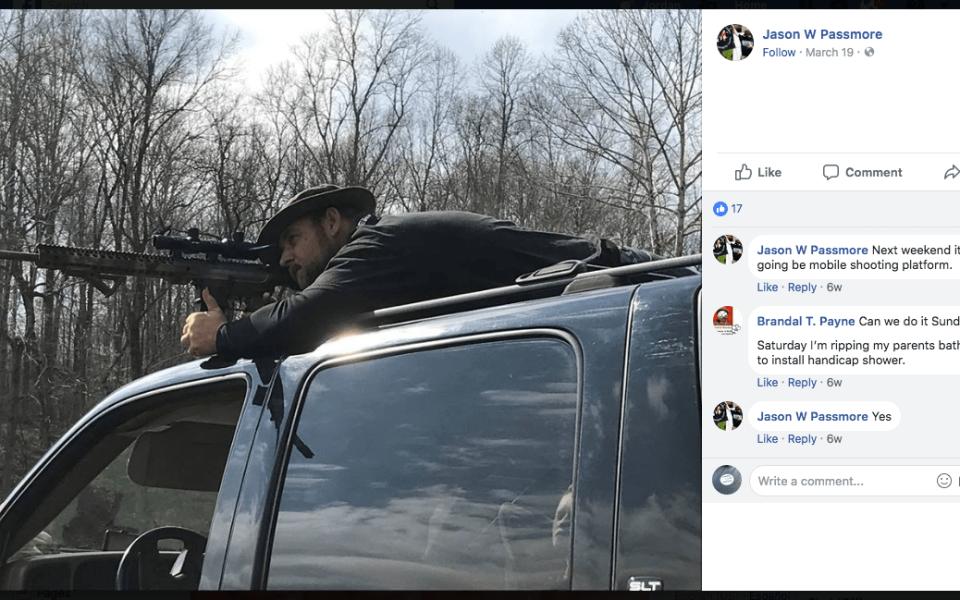Click your avatar beside the comment box
The height and width of the screenshot is (600, 960).
point(727,480)
